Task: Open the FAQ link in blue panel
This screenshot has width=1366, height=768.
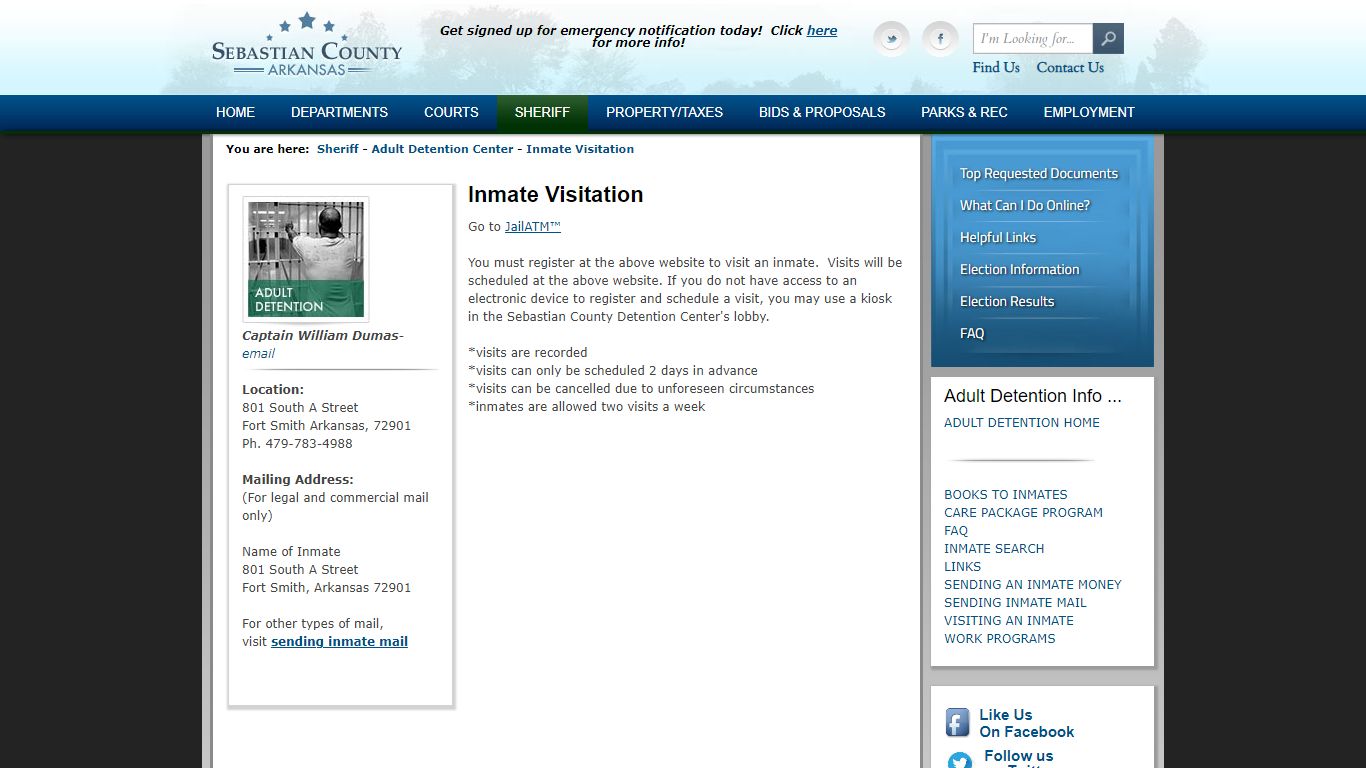Action: pos(972,333)
